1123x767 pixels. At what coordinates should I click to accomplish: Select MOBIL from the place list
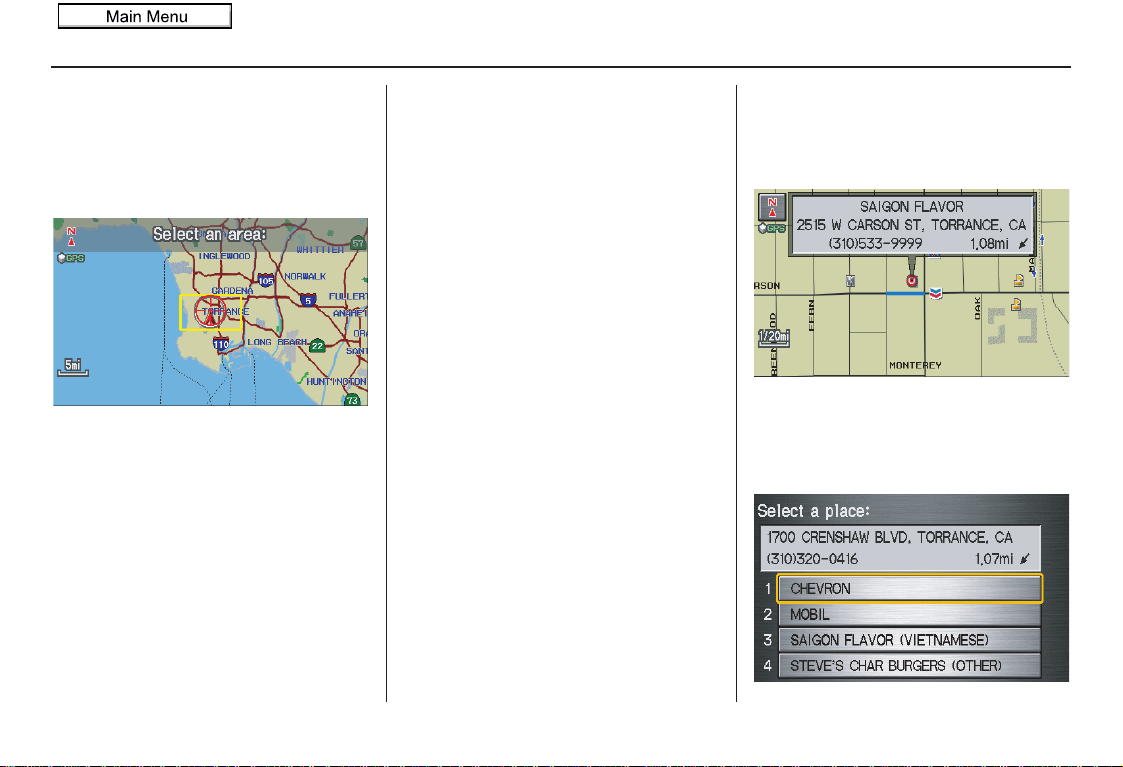[x=910, y=614]
